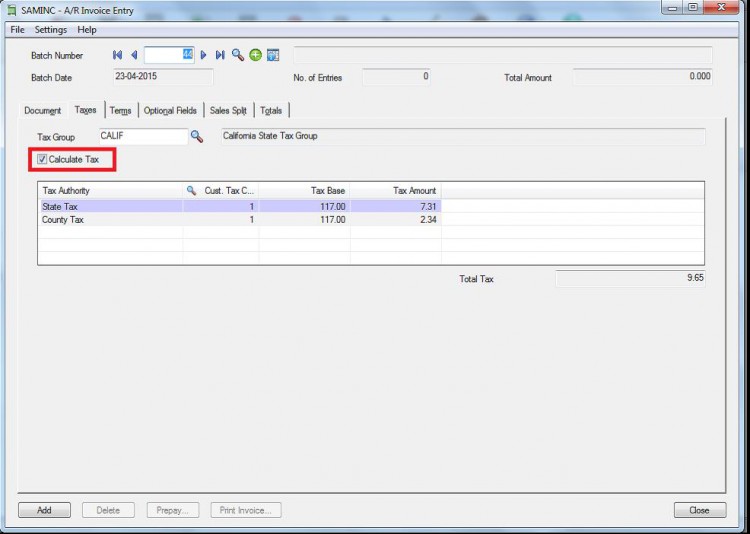Click the Close button at bottom right
This screenshot has height=534, width=750.
(699, 510)
